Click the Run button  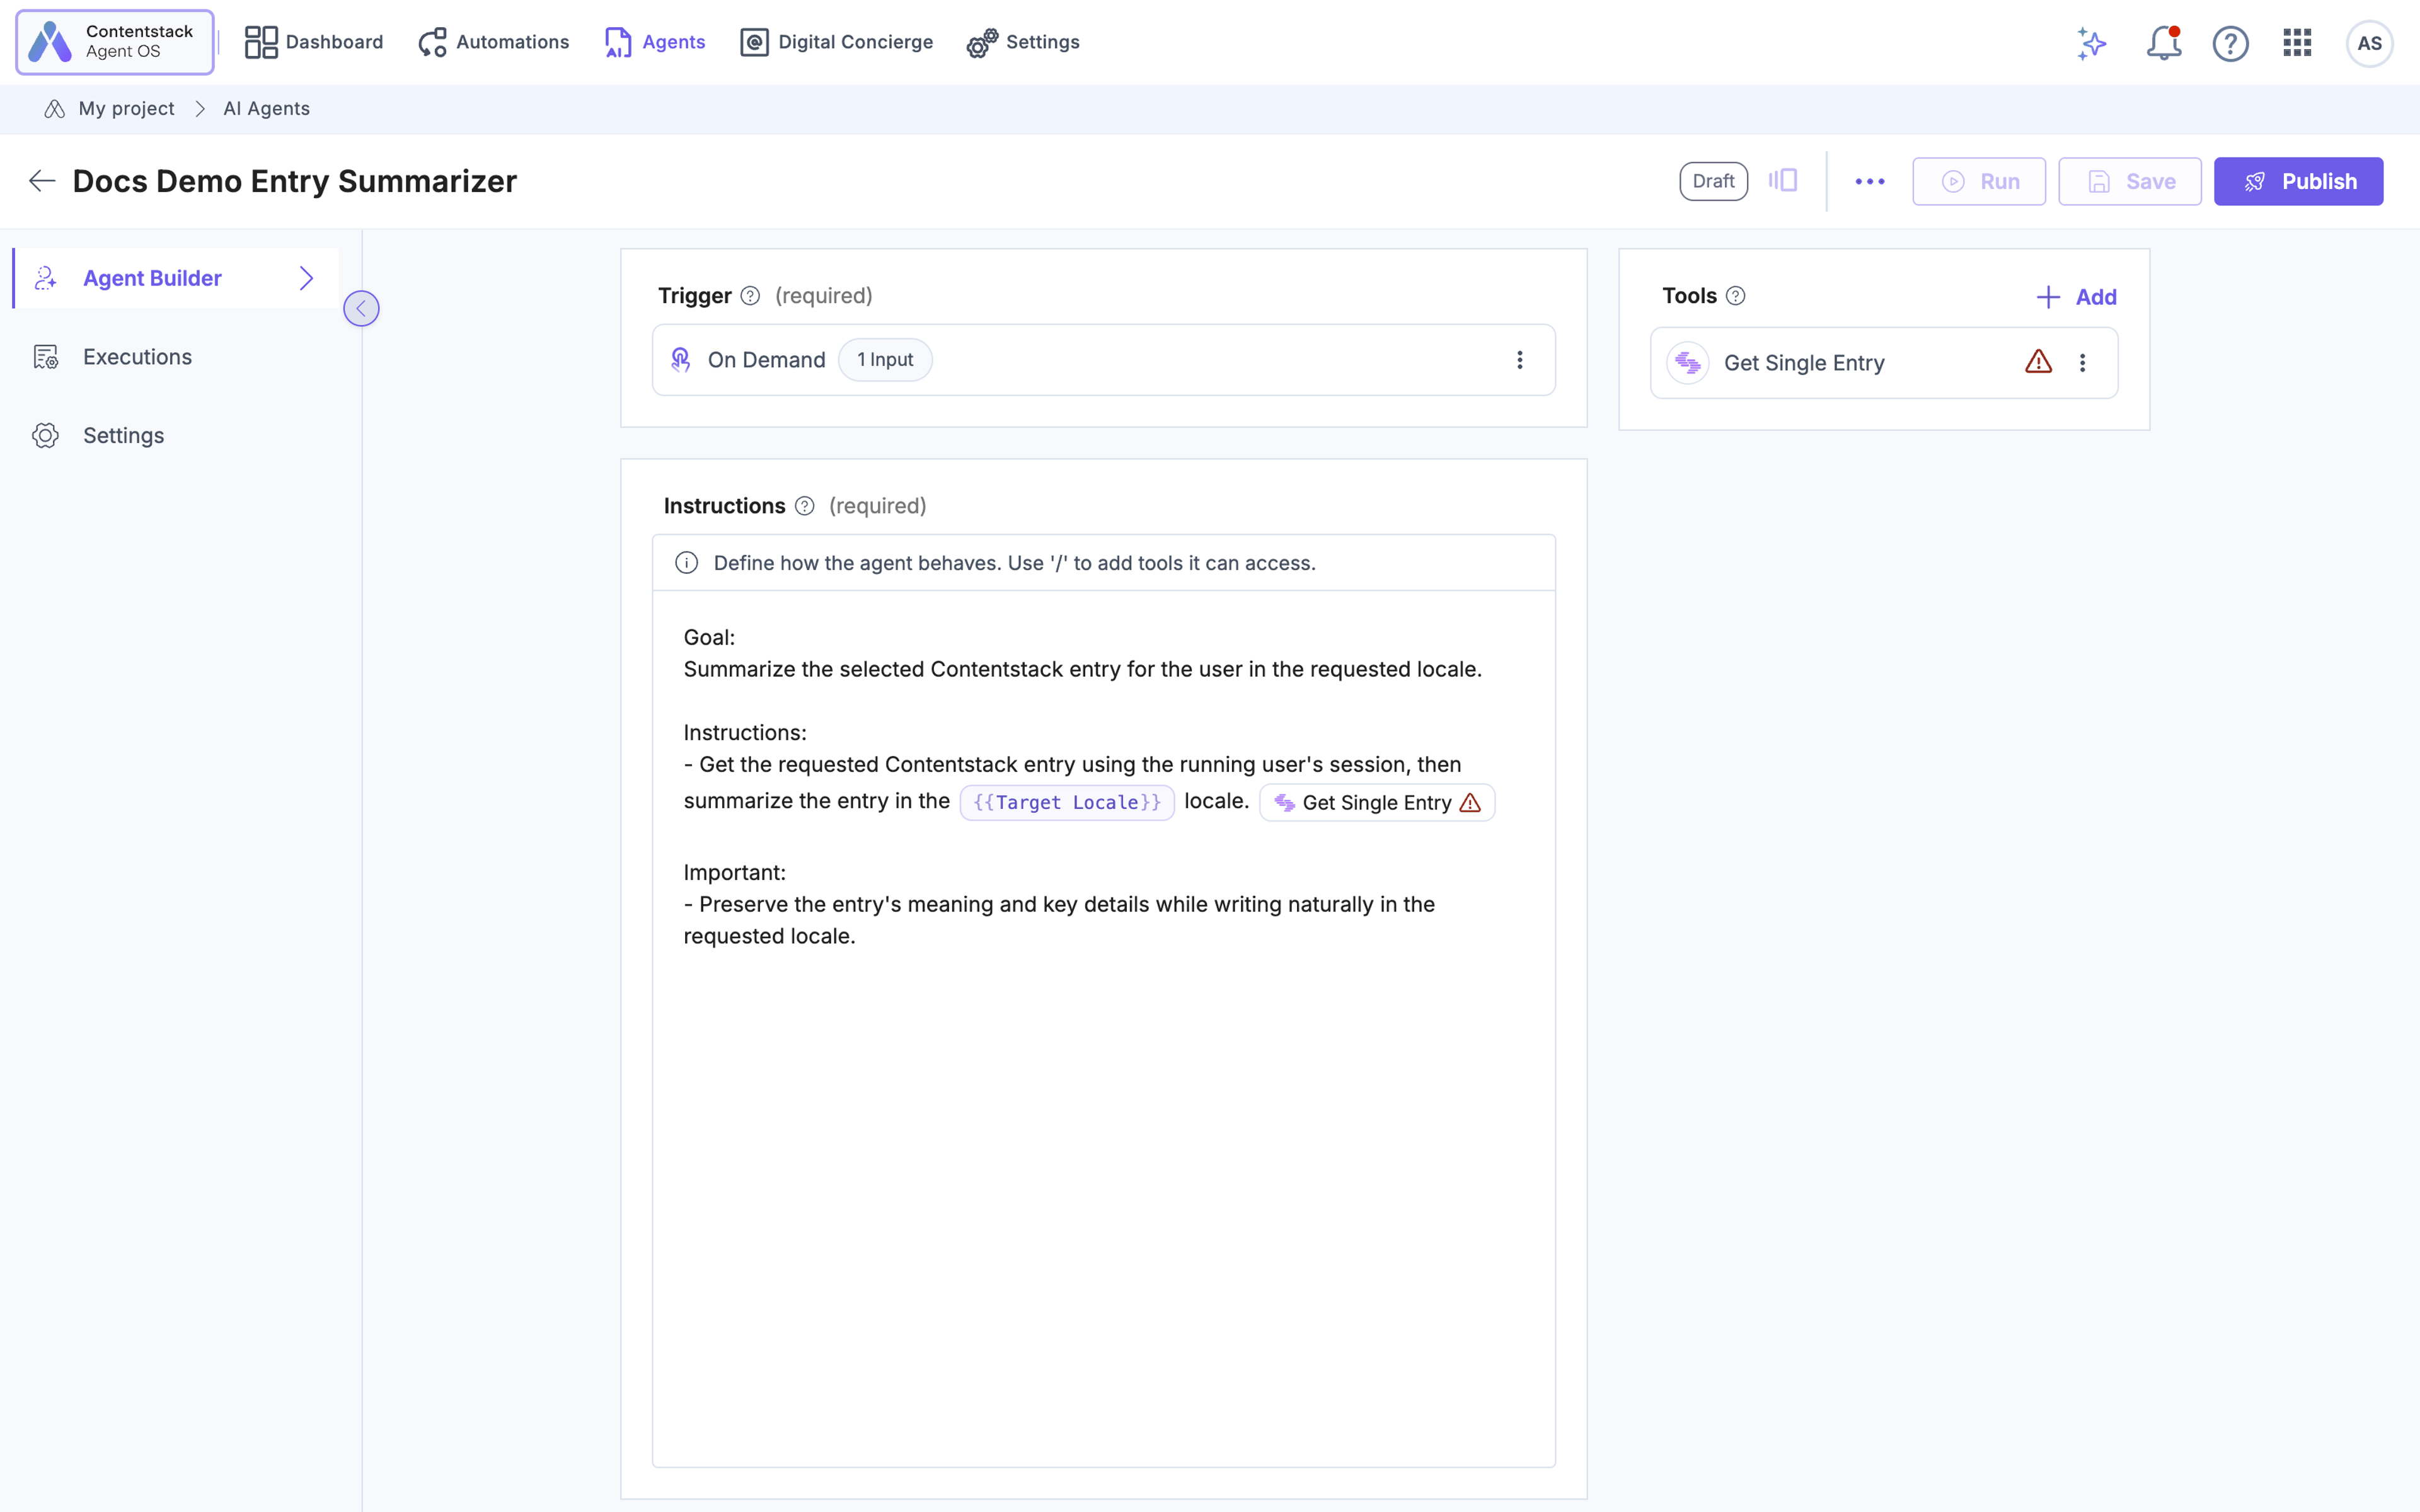(x=1978, y=181)
